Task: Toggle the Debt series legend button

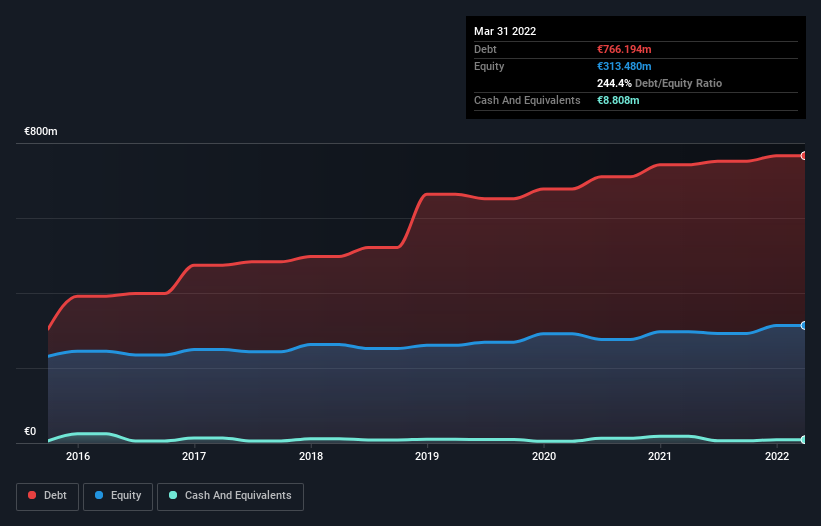Action: (48, 496)
